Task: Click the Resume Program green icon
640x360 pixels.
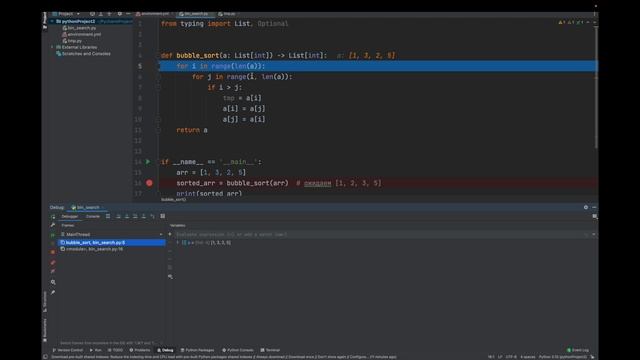Action: coord(53,235)
